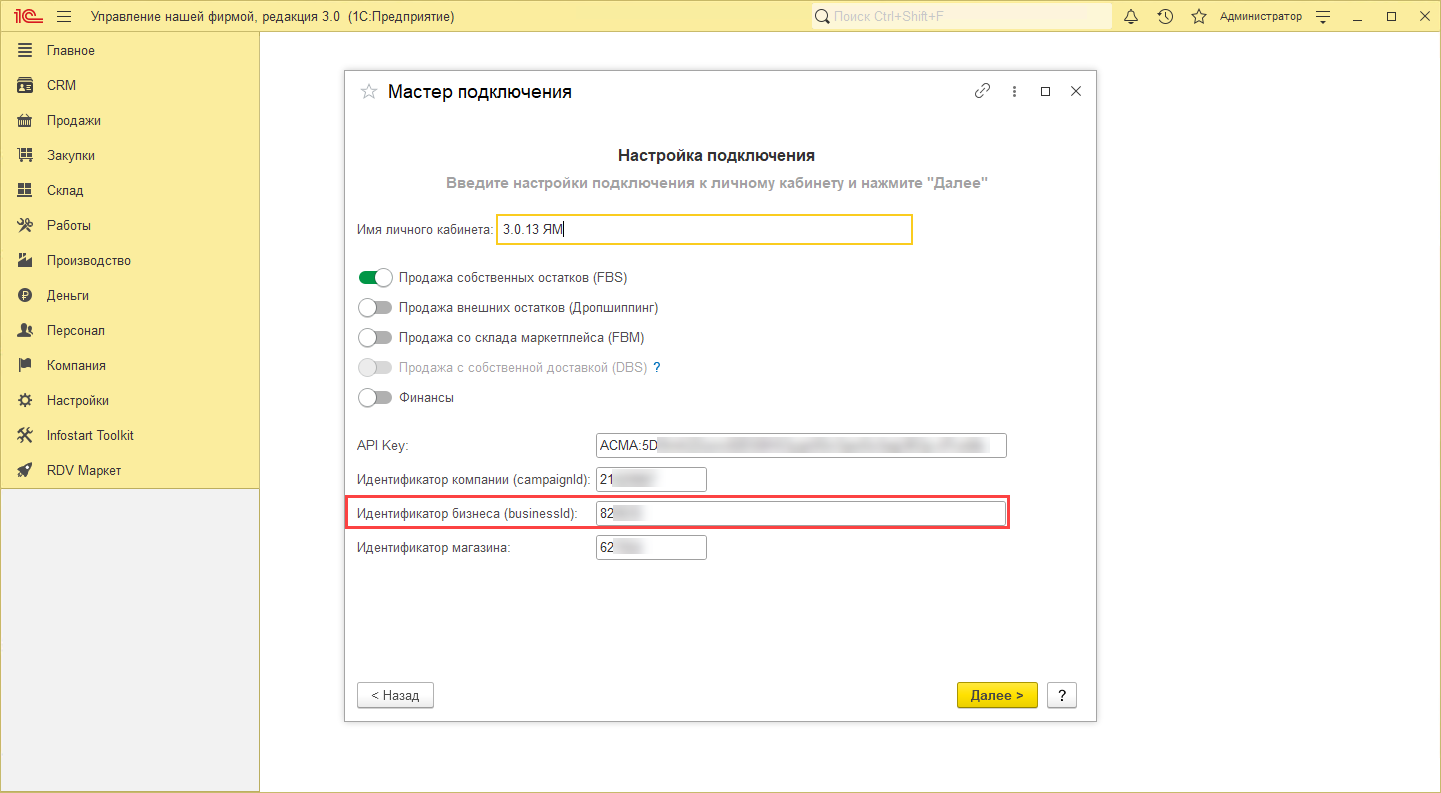
Task: Click into the API Key field
Action: [x=801, y=445]
